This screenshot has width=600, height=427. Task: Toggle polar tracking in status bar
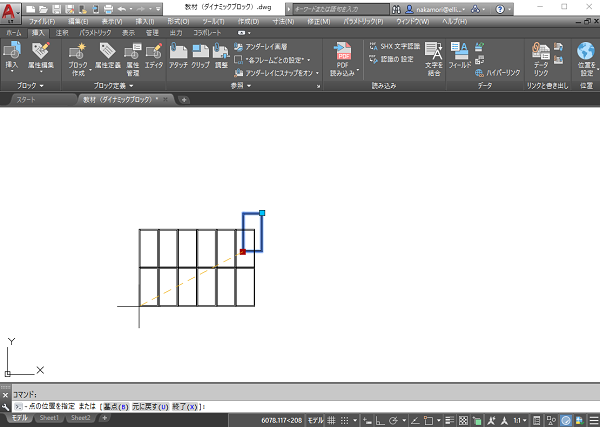point(393,420)
